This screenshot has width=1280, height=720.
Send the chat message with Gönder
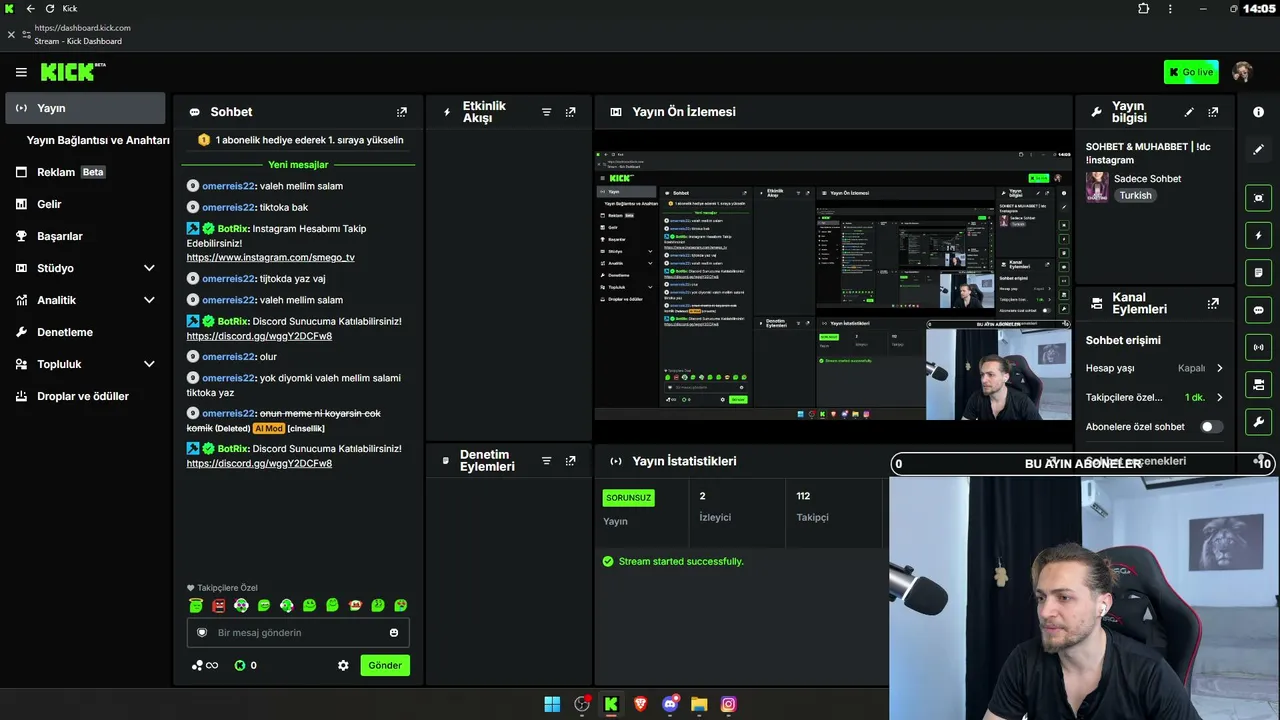(x=385, y=665)
